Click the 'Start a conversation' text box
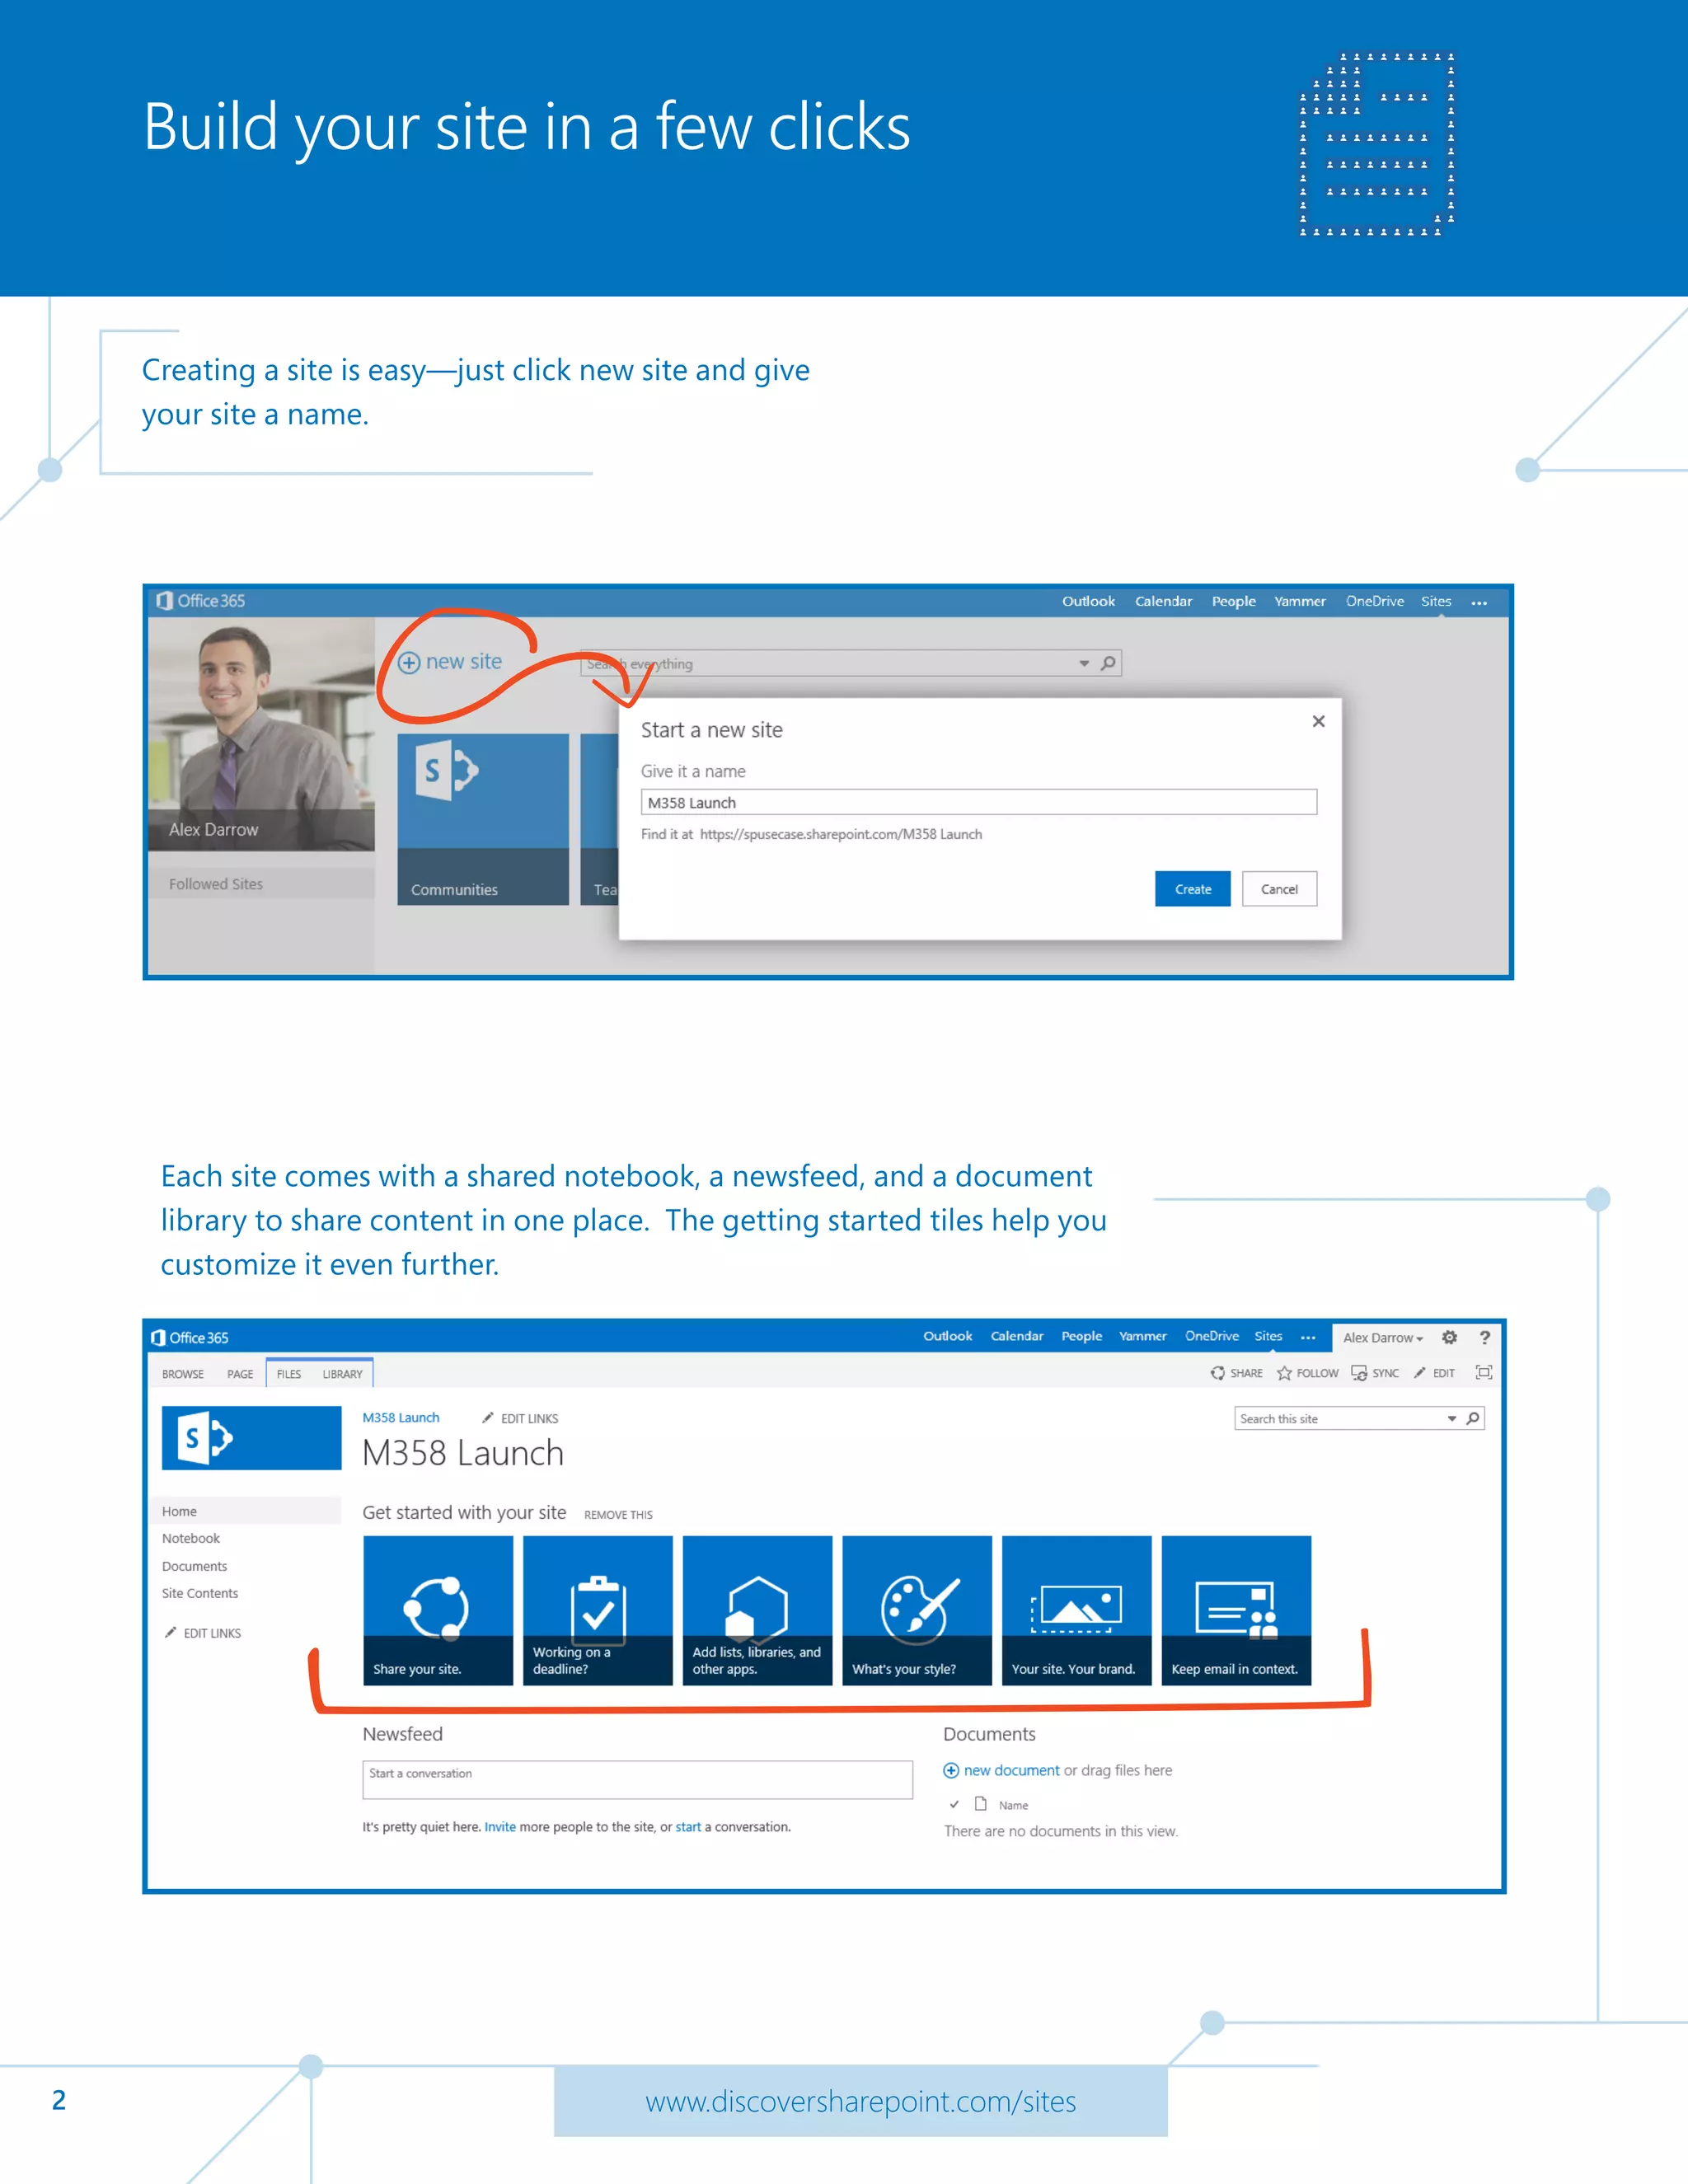 click(637, 1780)
